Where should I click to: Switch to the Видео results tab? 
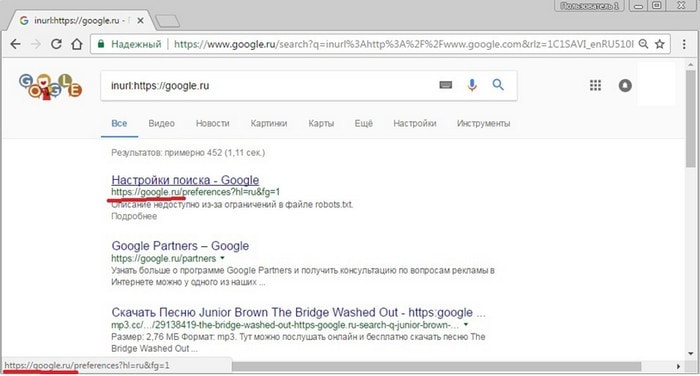click(x=161, y=123)
